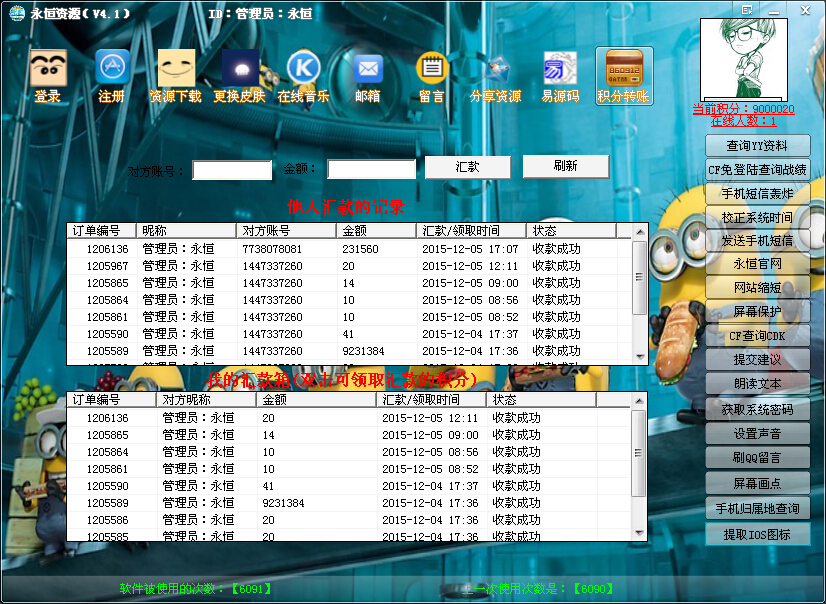Viewport: 826px width, 604px height.
Task: Click the 刷QQ留言 button
Action: [x=758, y=458]
